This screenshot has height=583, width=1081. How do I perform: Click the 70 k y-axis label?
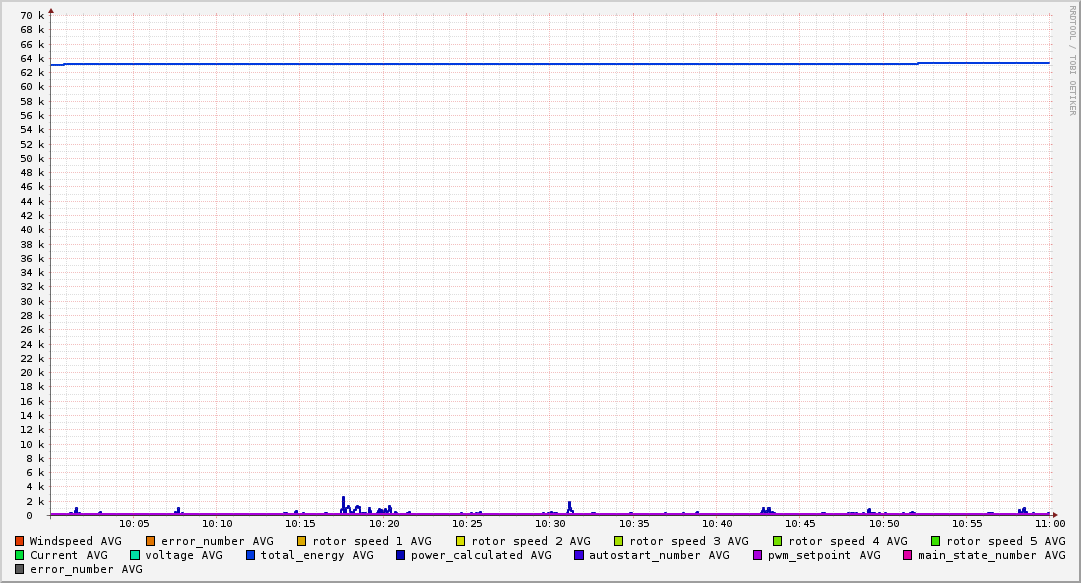coord(32,16)
